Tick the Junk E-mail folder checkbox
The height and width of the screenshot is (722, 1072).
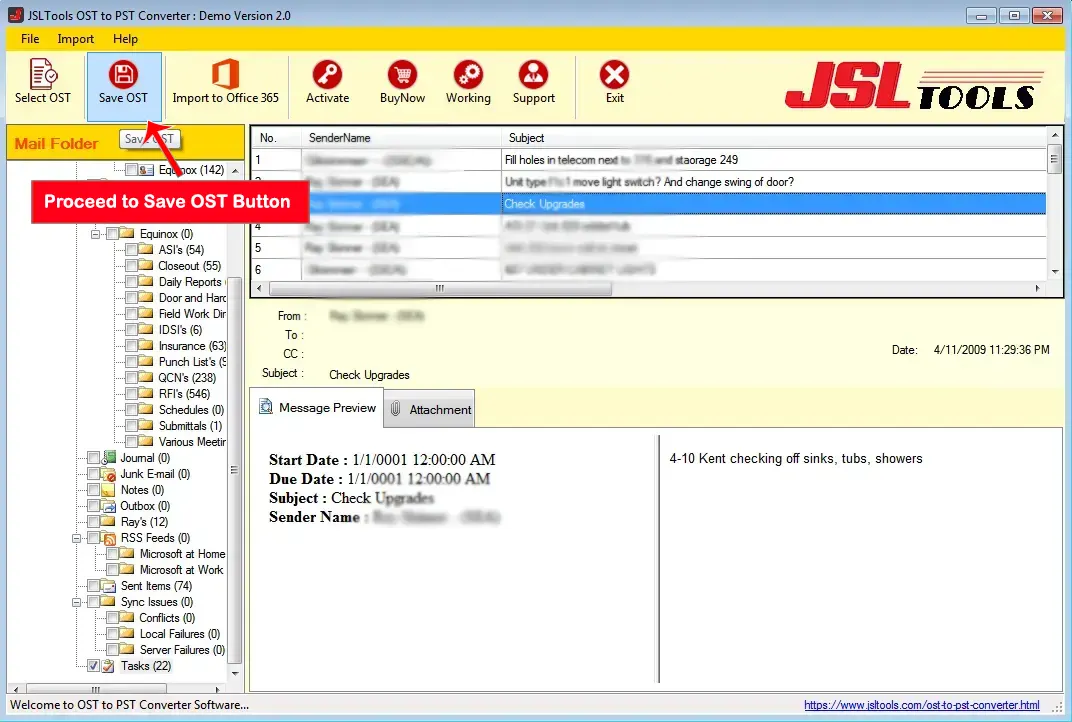coord(93,474)
